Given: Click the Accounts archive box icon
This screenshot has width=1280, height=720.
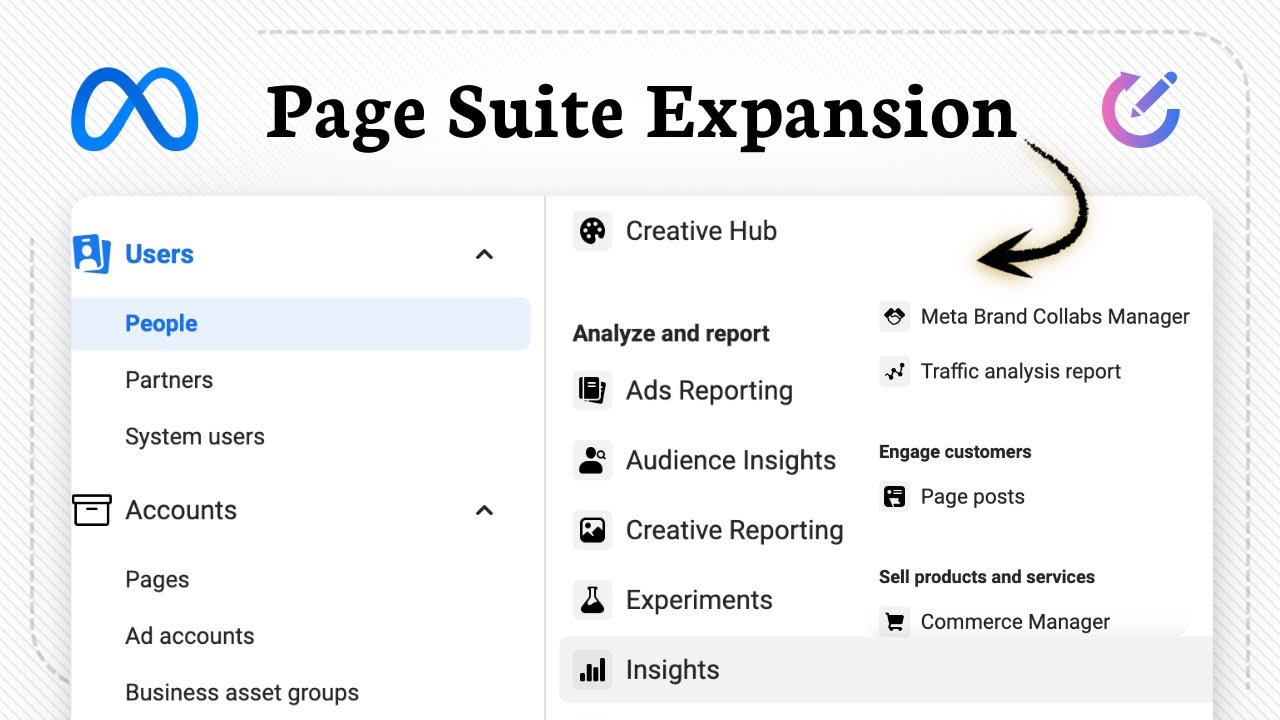Looking at the screenshot, I should (x=91, y=510).
